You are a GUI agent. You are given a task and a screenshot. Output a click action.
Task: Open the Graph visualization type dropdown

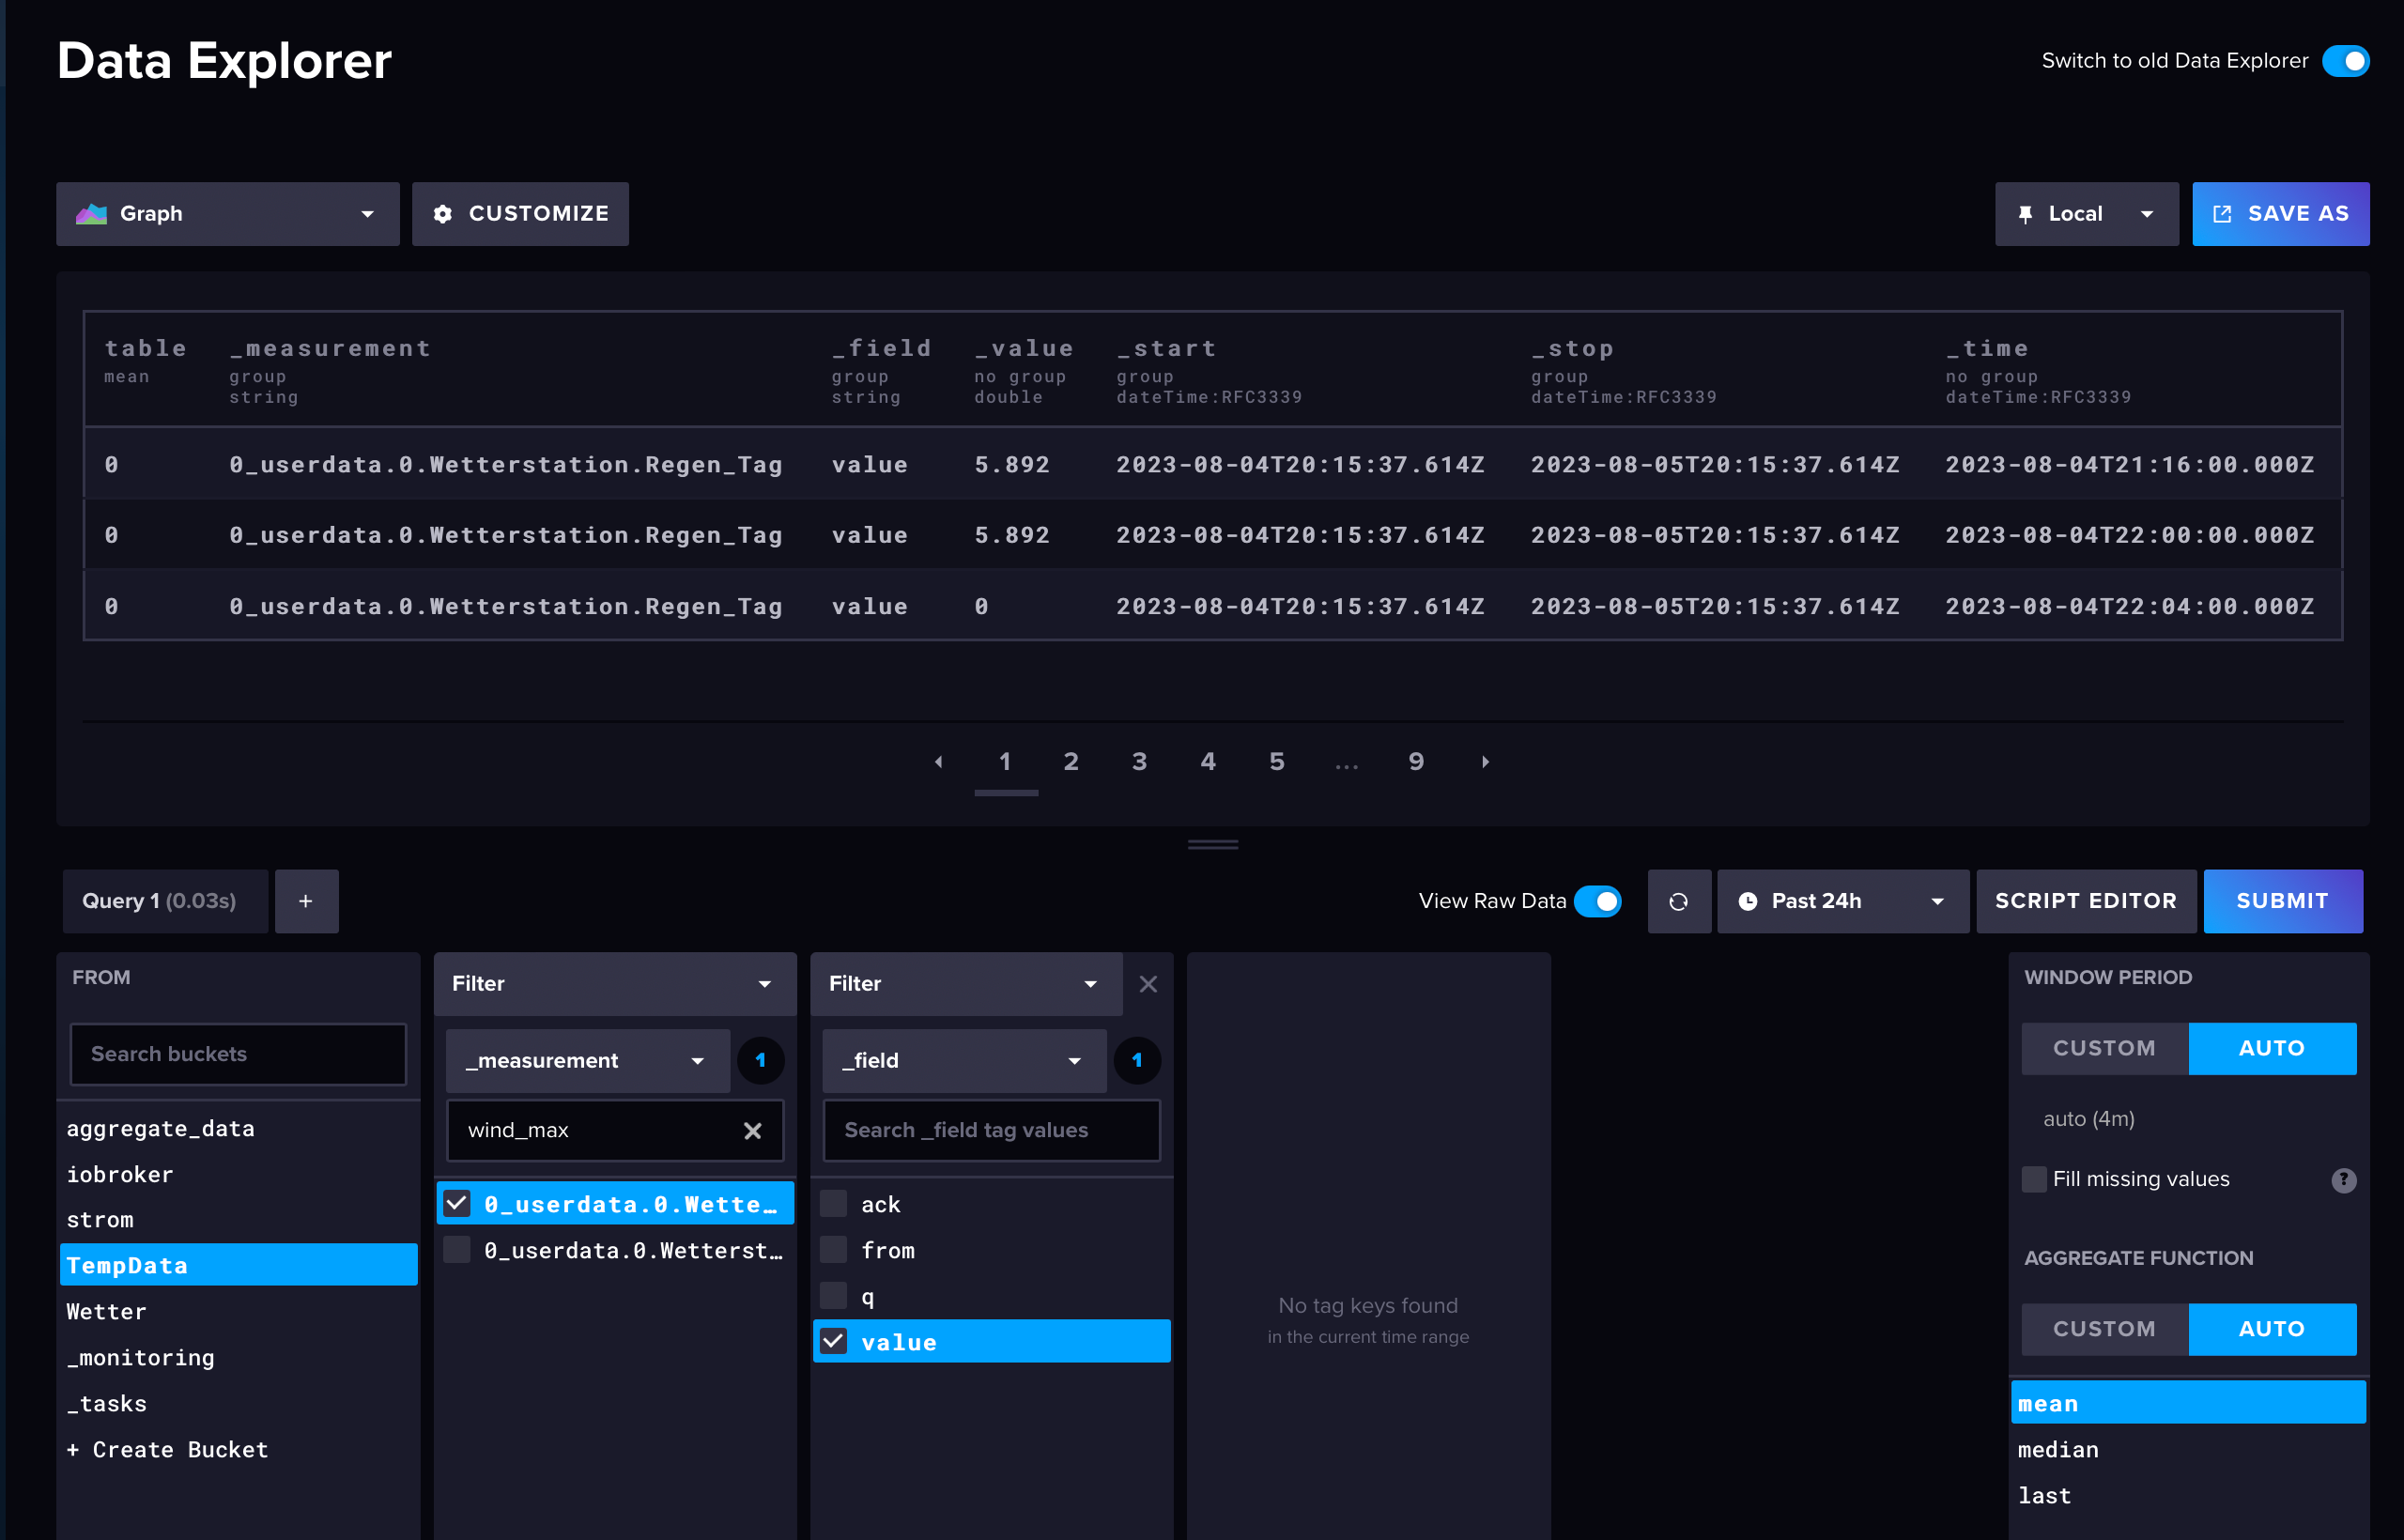pyautogui.click(x=228, y=214)
